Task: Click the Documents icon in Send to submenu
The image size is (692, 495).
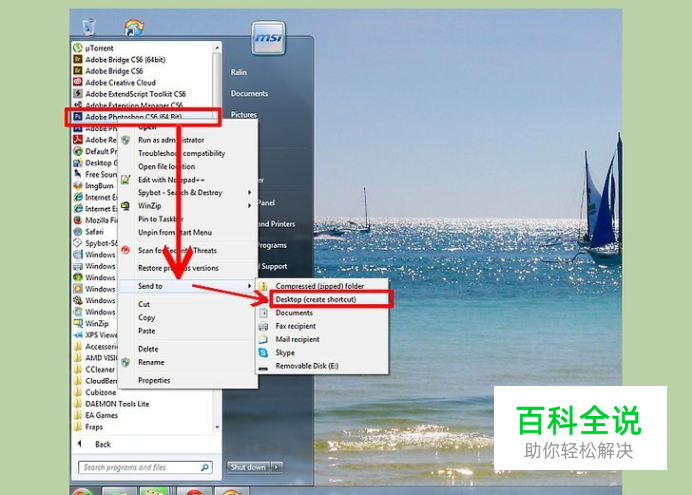Action: [263, 313]
